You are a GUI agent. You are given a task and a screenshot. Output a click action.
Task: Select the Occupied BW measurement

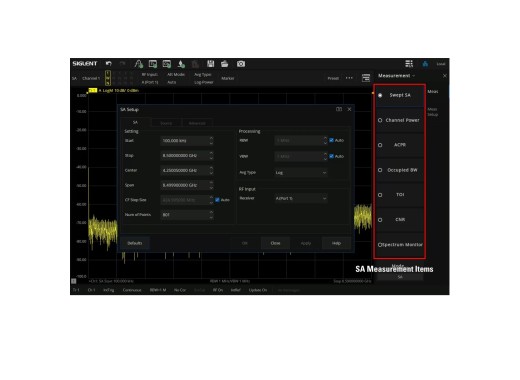tap(400, 170)
